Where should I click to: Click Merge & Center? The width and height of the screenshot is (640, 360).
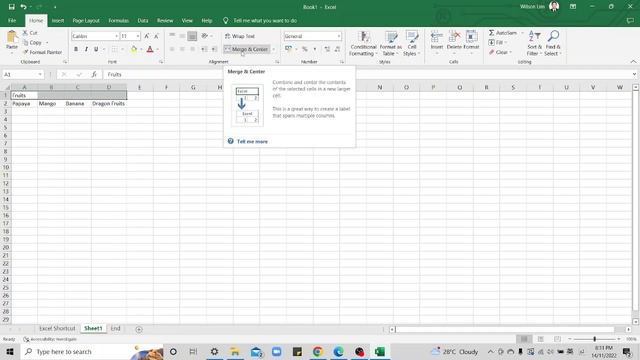[x=247, y=49]
